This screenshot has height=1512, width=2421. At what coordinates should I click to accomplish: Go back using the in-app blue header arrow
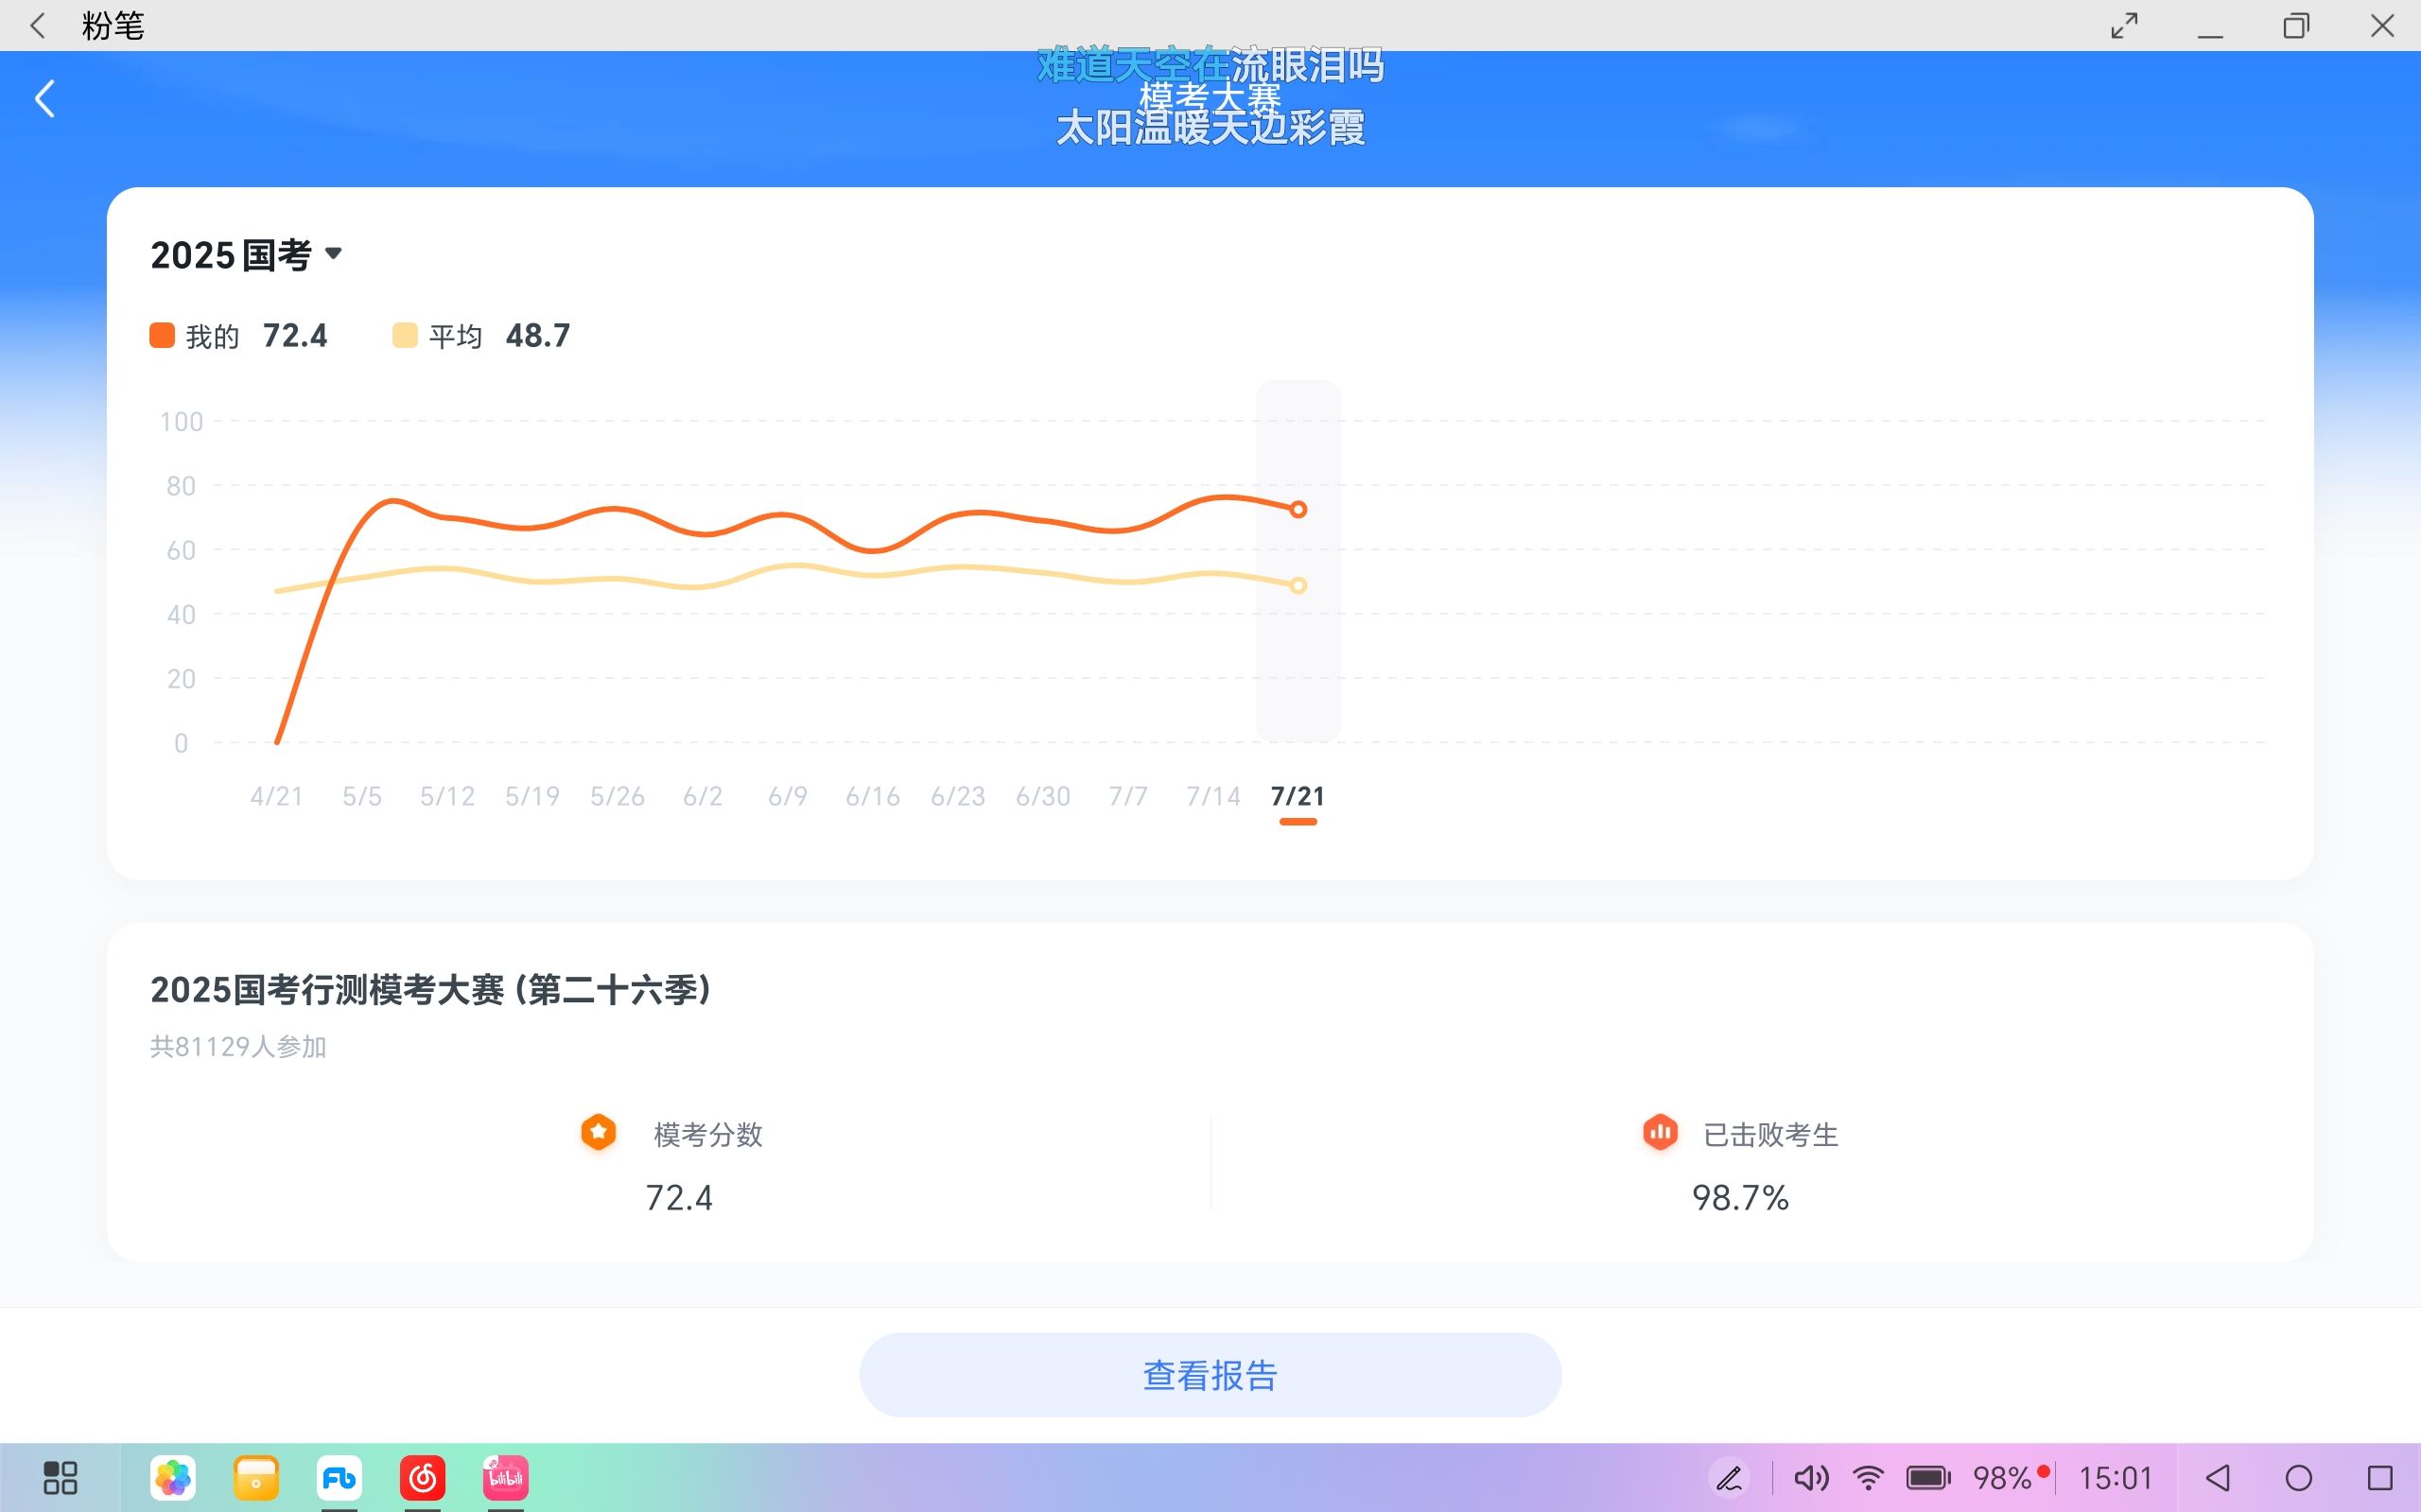pos(45,99)
